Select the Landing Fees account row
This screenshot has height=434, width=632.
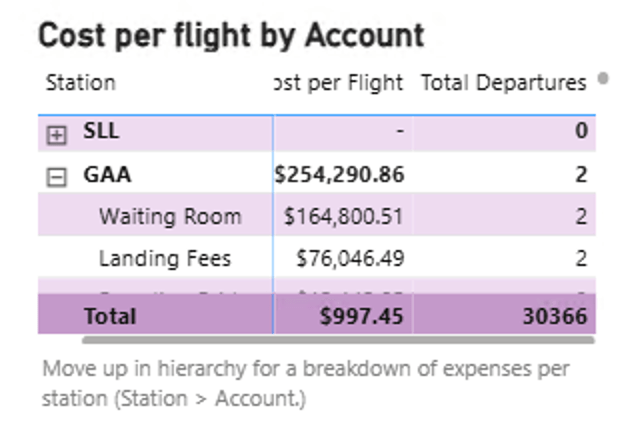(164, 259)
